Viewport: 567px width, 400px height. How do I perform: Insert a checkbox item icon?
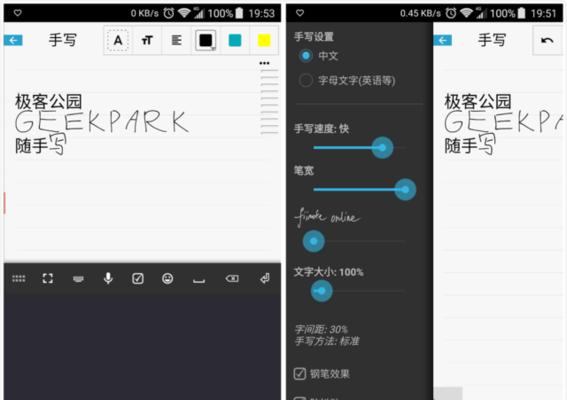pos(138,278)
